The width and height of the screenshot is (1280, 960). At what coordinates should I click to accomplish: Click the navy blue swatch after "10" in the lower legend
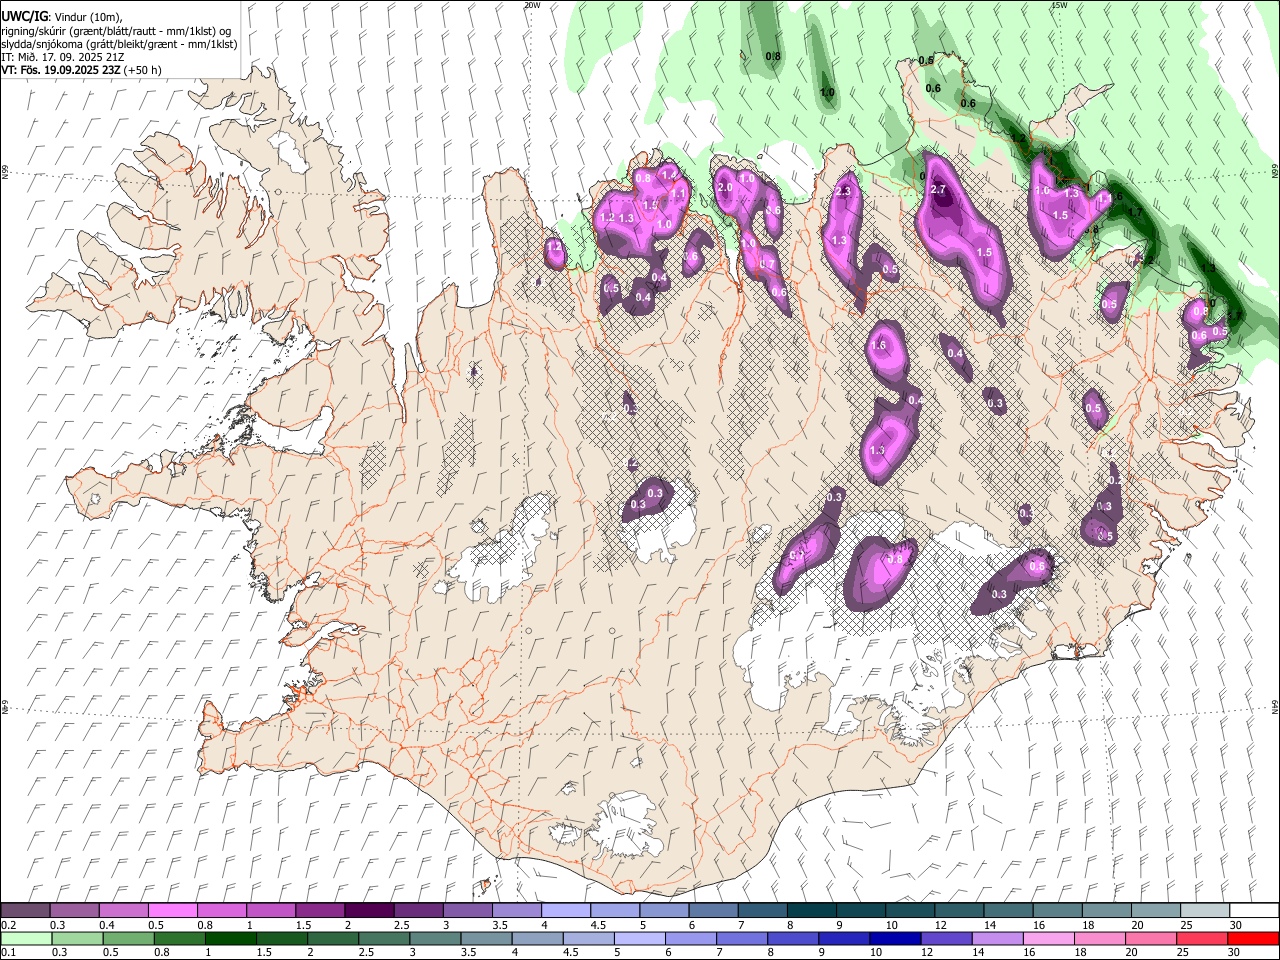coord(894,938)
